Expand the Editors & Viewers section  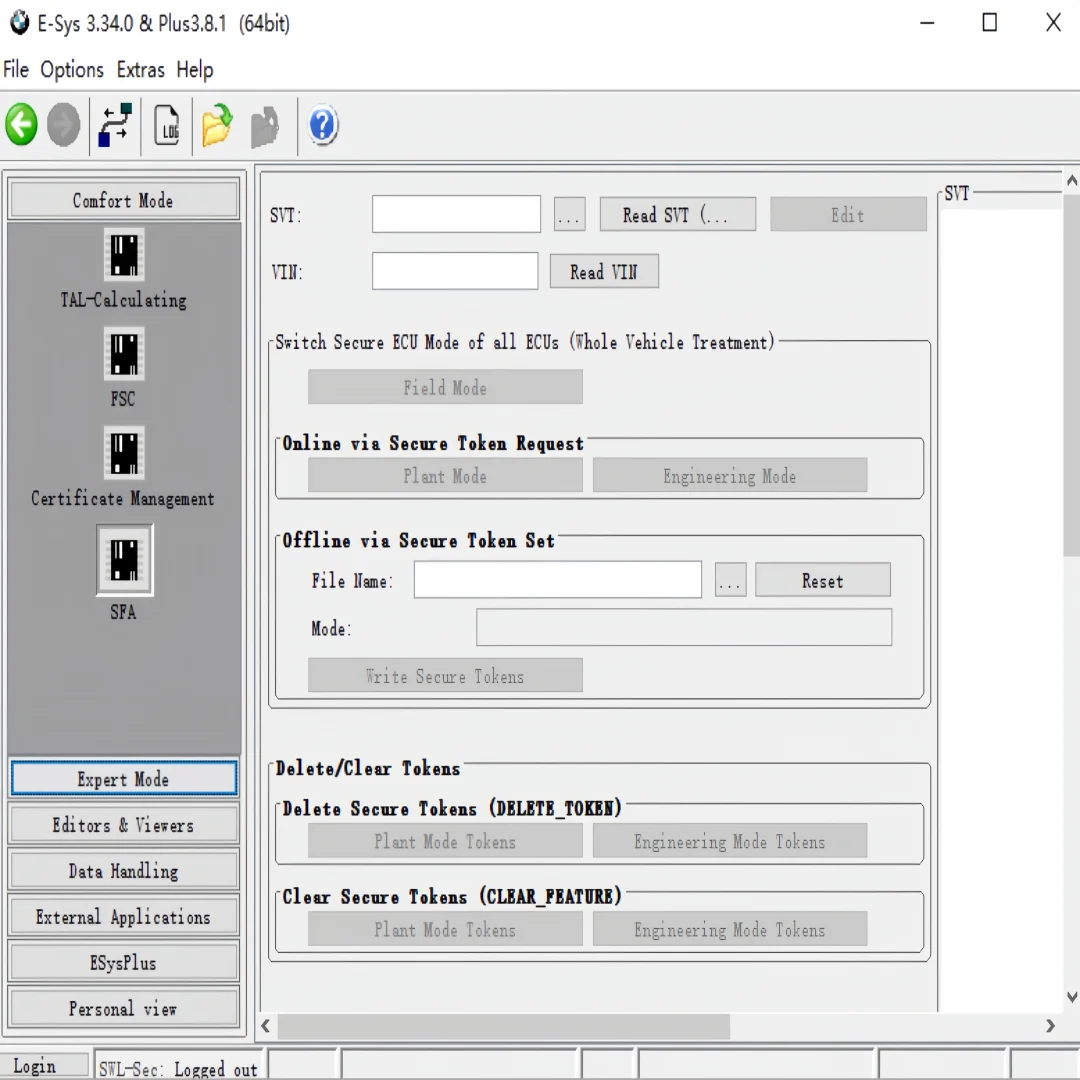[124, 824]
